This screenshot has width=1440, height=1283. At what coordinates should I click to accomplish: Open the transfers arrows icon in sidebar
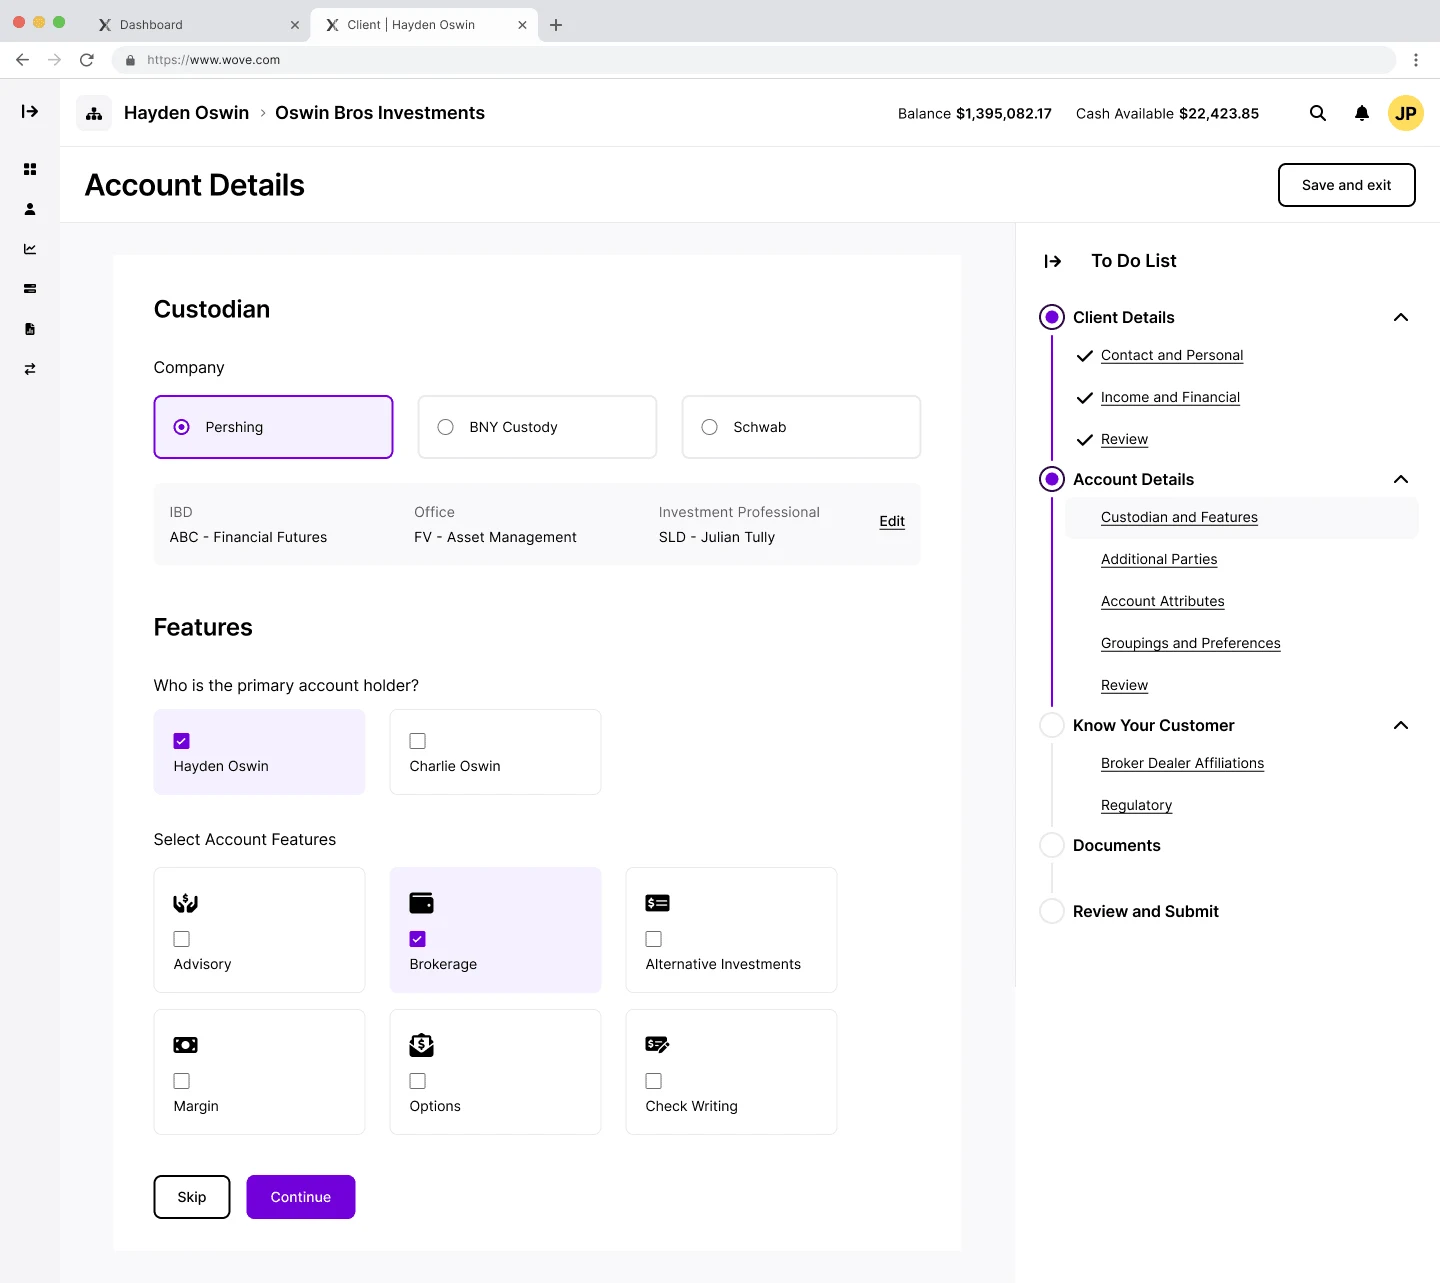(30, 369)
